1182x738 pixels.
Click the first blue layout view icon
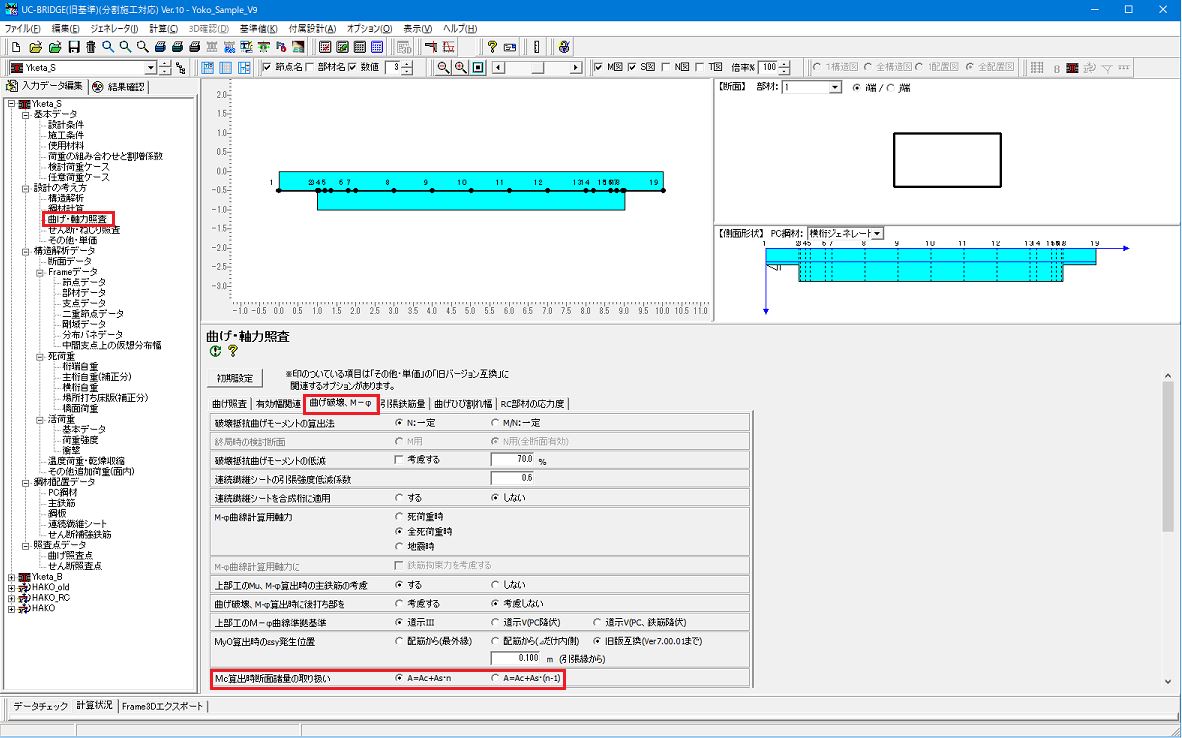[x=208, y=68]
